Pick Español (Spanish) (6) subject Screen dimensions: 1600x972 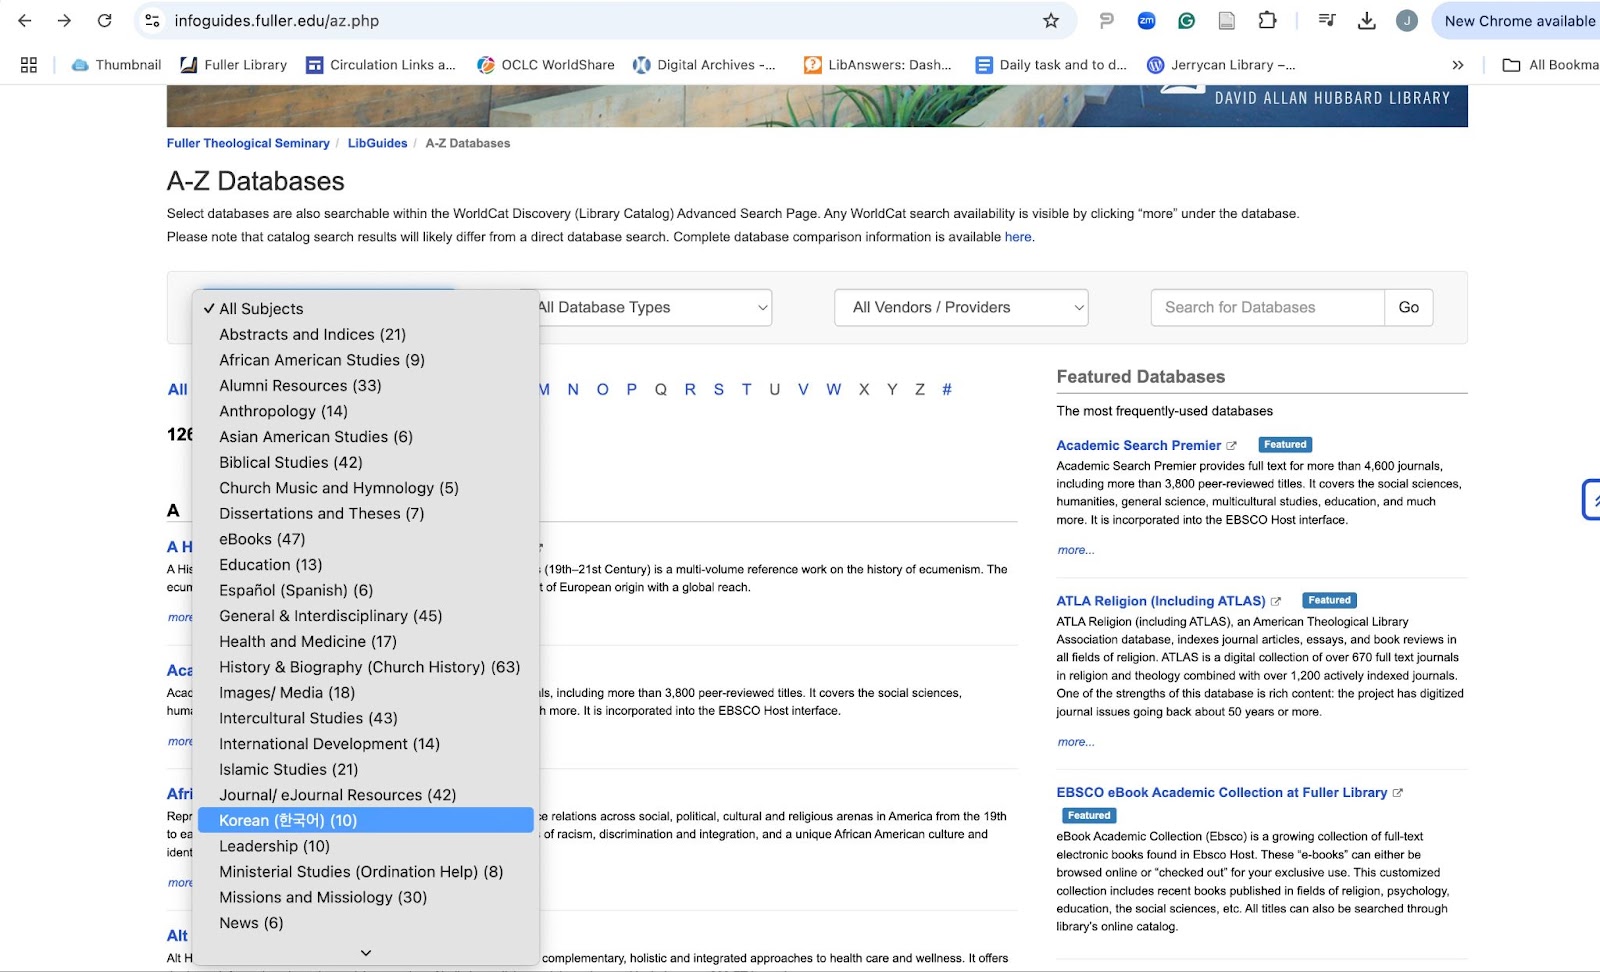(366, 591)
